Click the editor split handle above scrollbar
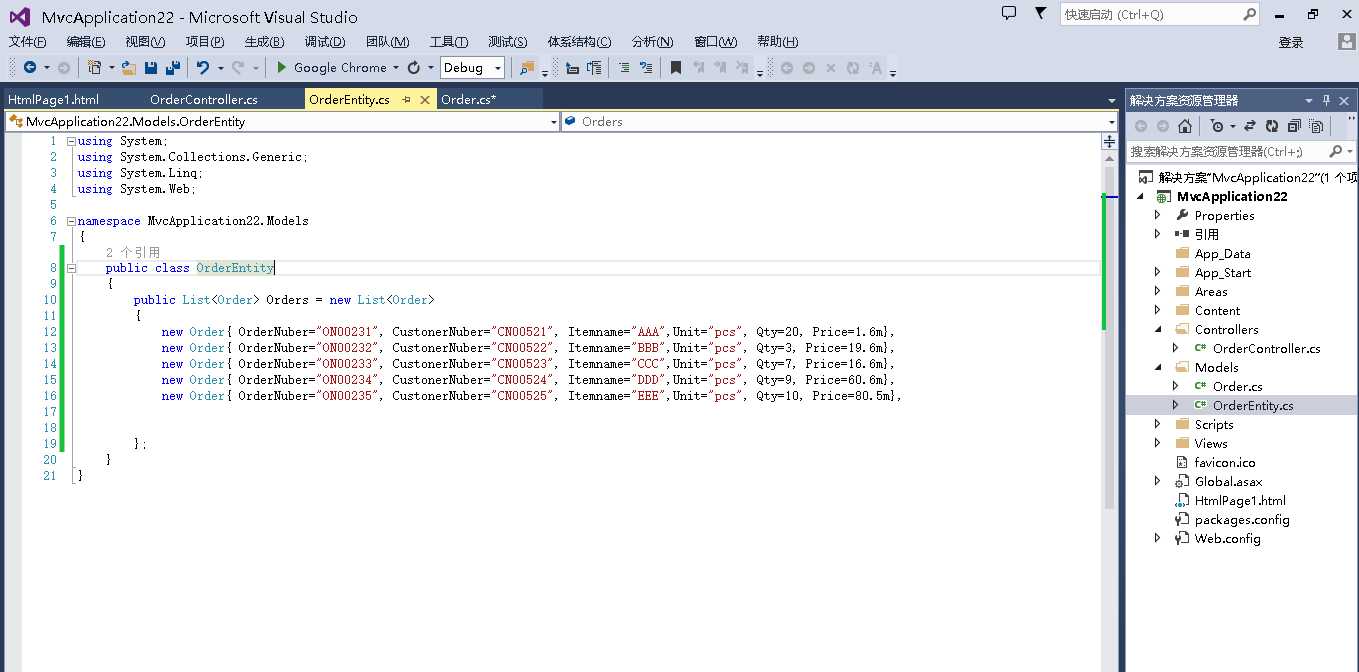Image resolution: width=1359 pixels, height=672 pixels. 1110,142
